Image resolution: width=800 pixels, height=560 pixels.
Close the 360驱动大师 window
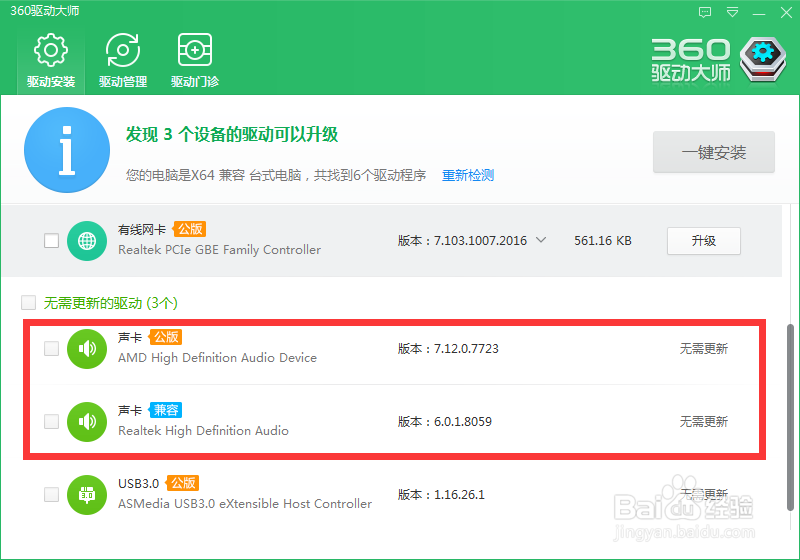tap(786, 12)
